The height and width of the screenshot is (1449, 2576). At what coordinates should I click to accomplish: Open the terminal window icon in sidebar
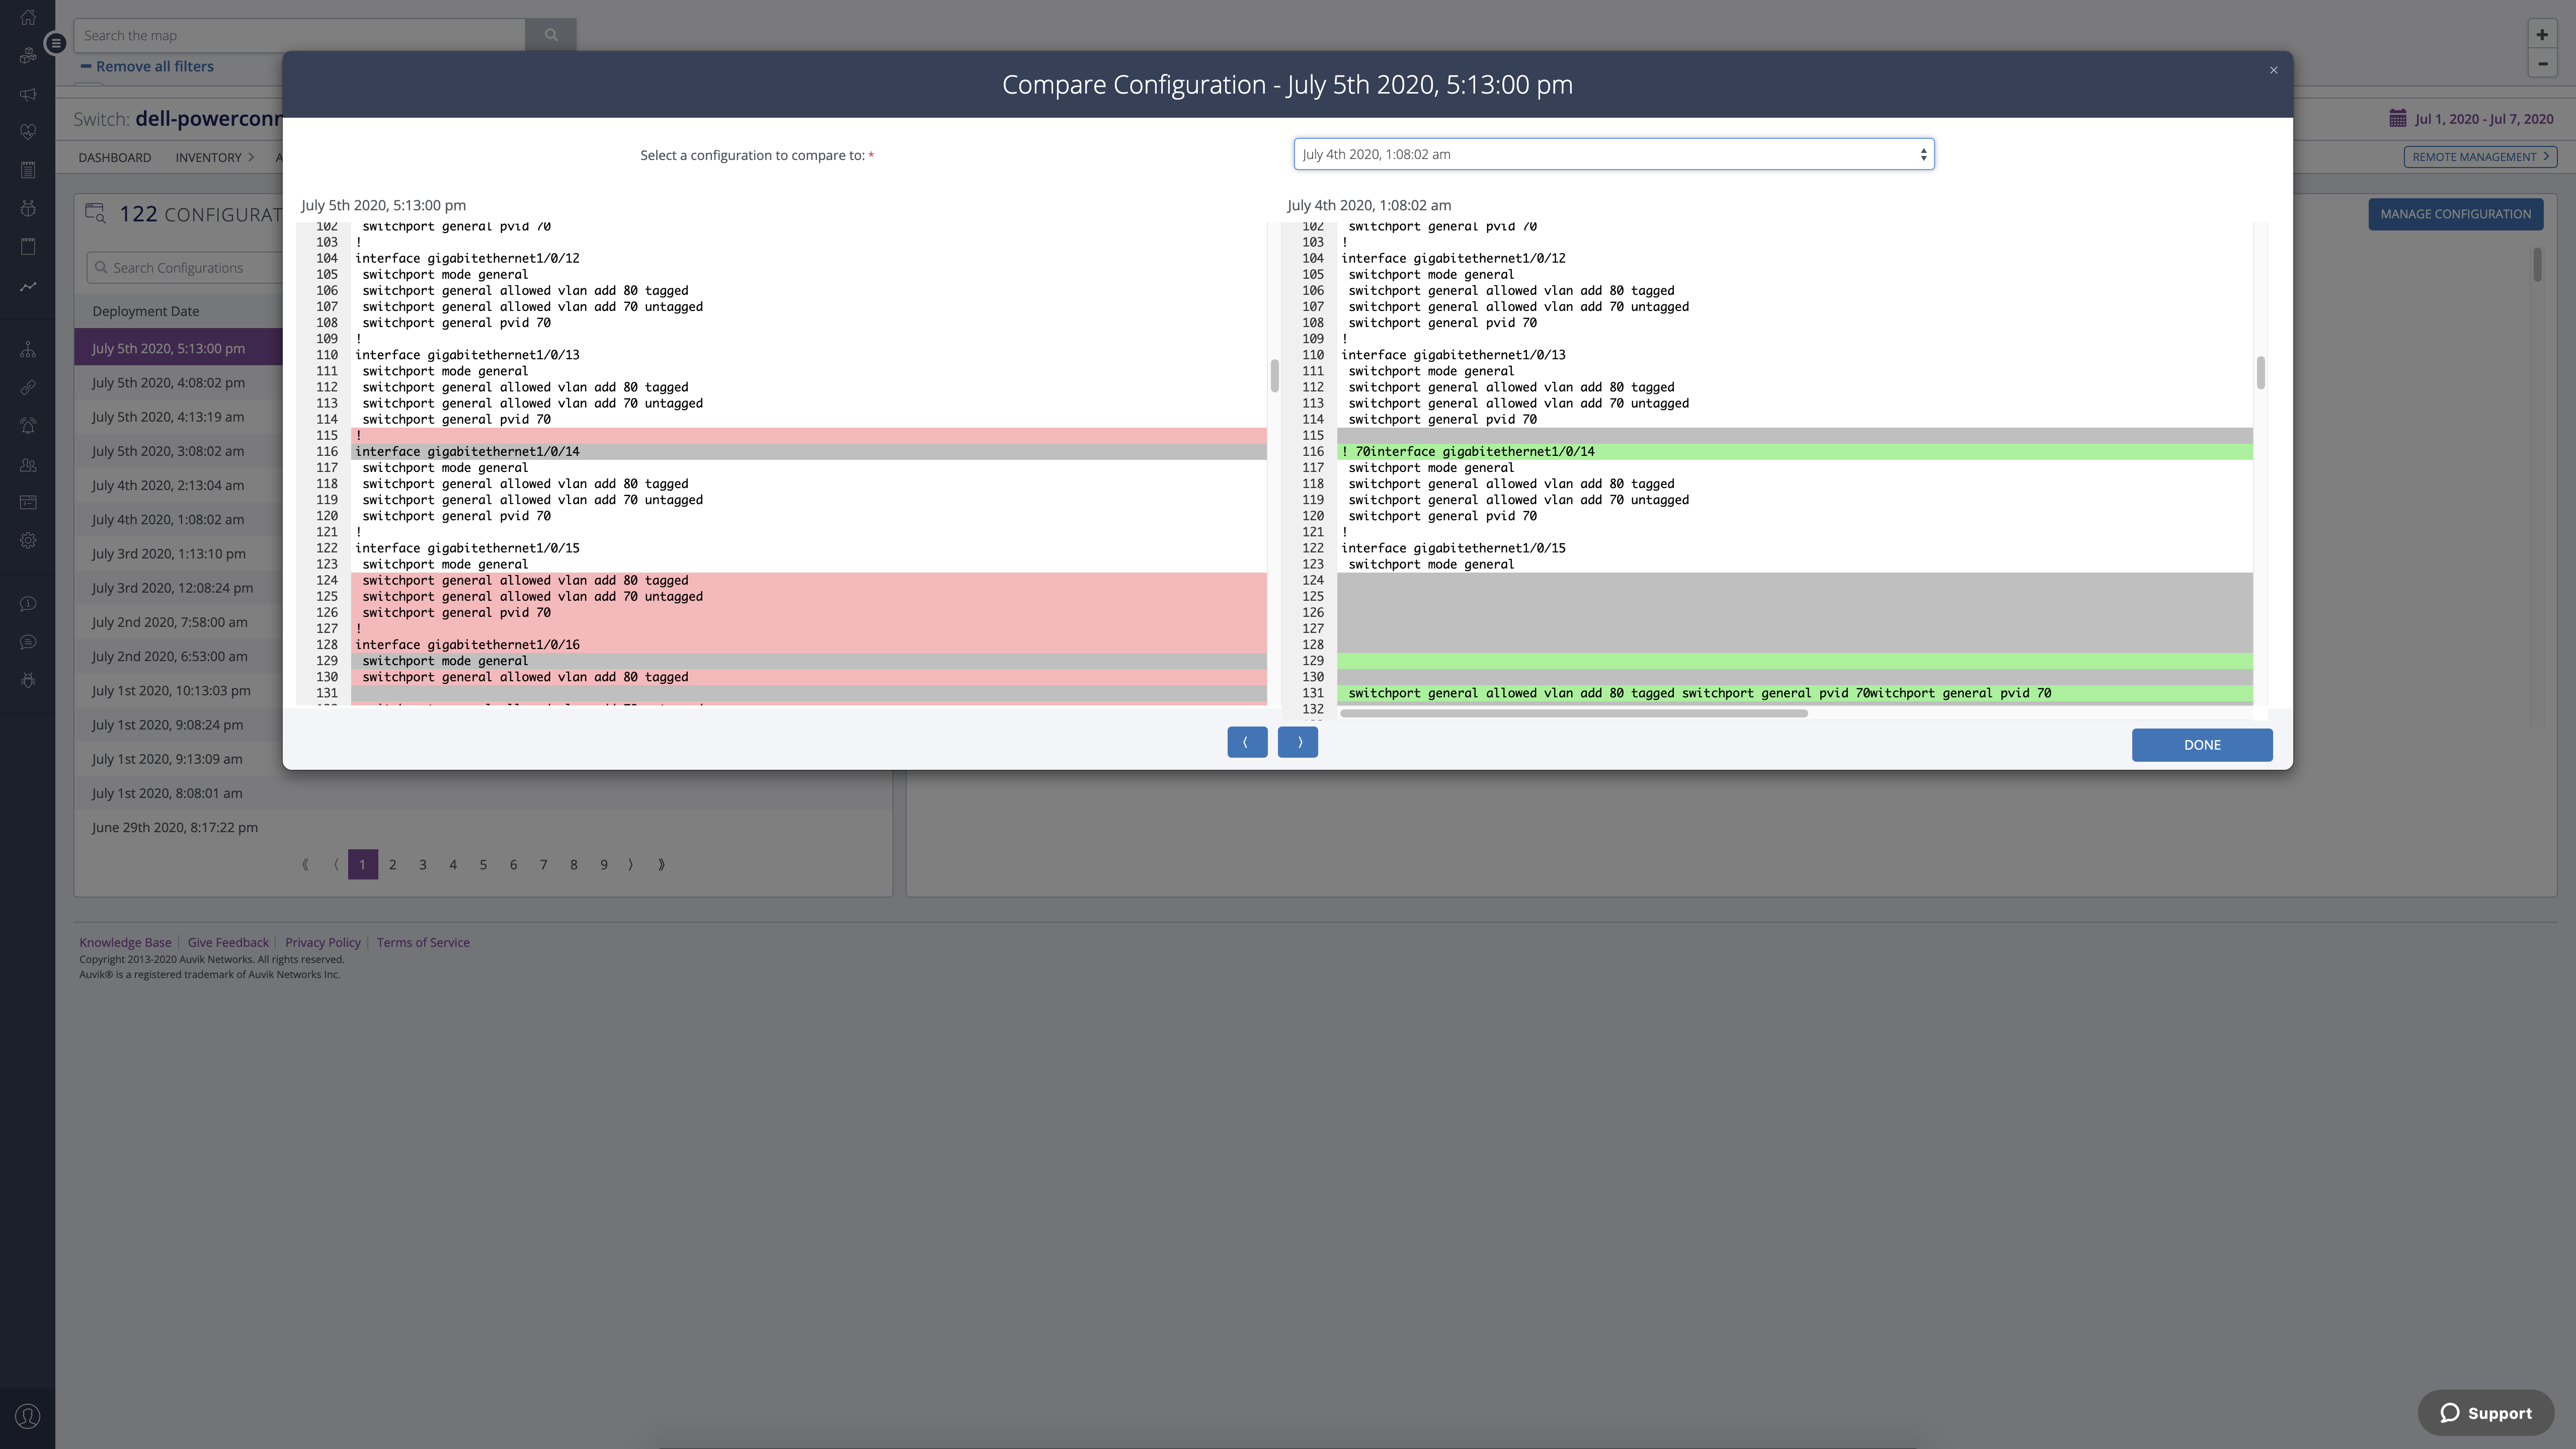tap(28, 502)
